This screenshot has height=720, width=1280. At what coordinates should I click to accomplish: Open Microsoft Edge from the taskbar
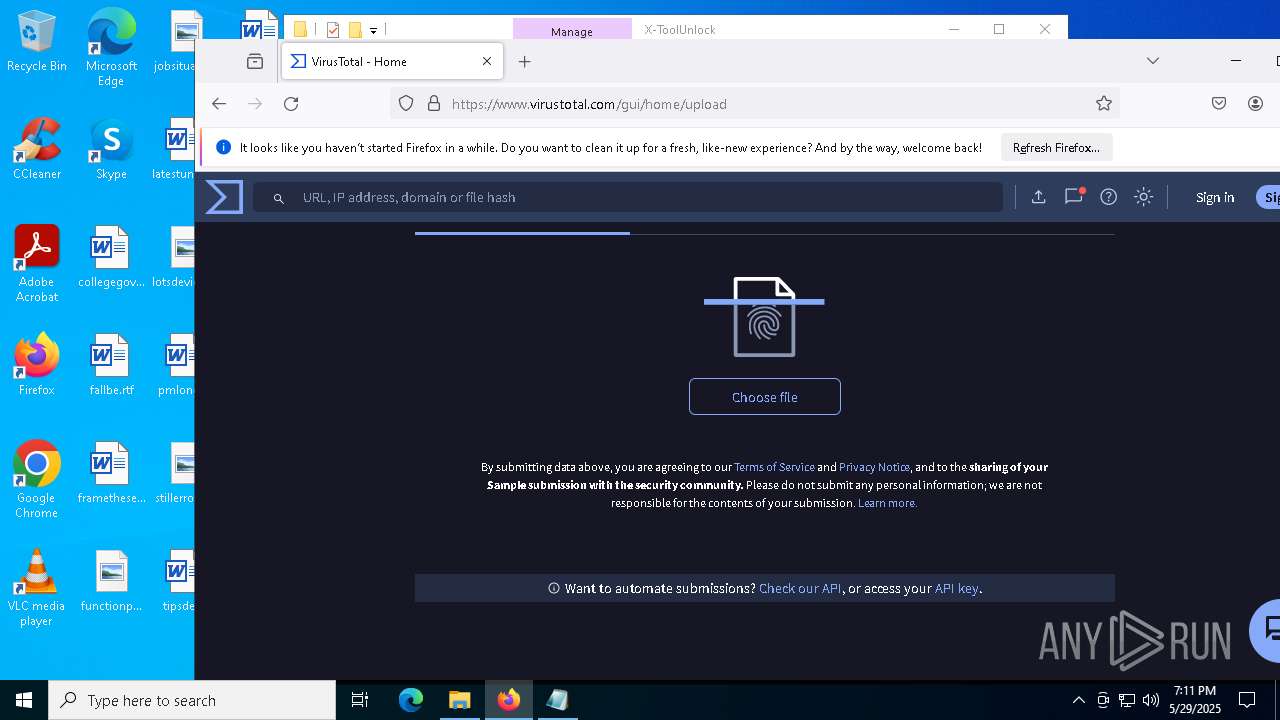coord(411,700)
